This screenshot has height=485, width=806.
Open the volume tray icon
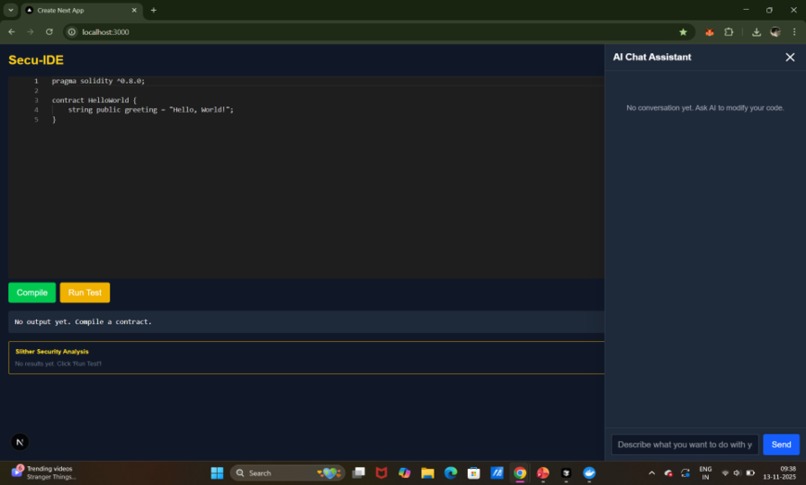click(737, 473)
